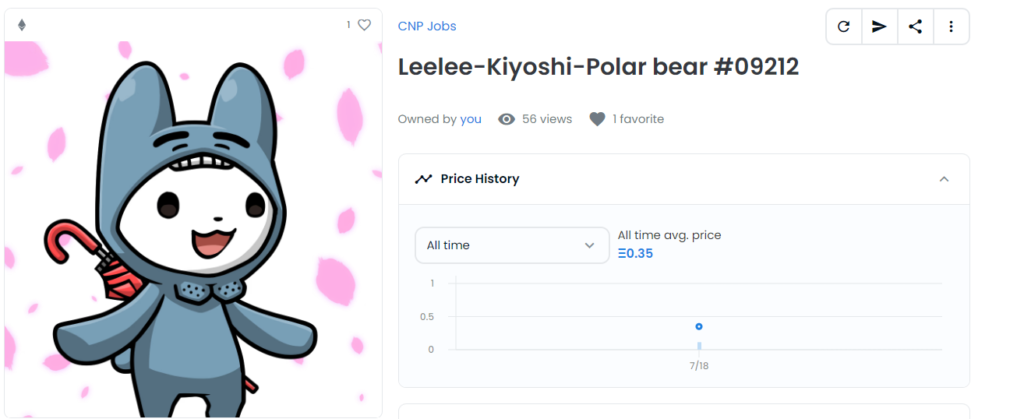Click the all time avg price 0.35 value

pos(635,254)
